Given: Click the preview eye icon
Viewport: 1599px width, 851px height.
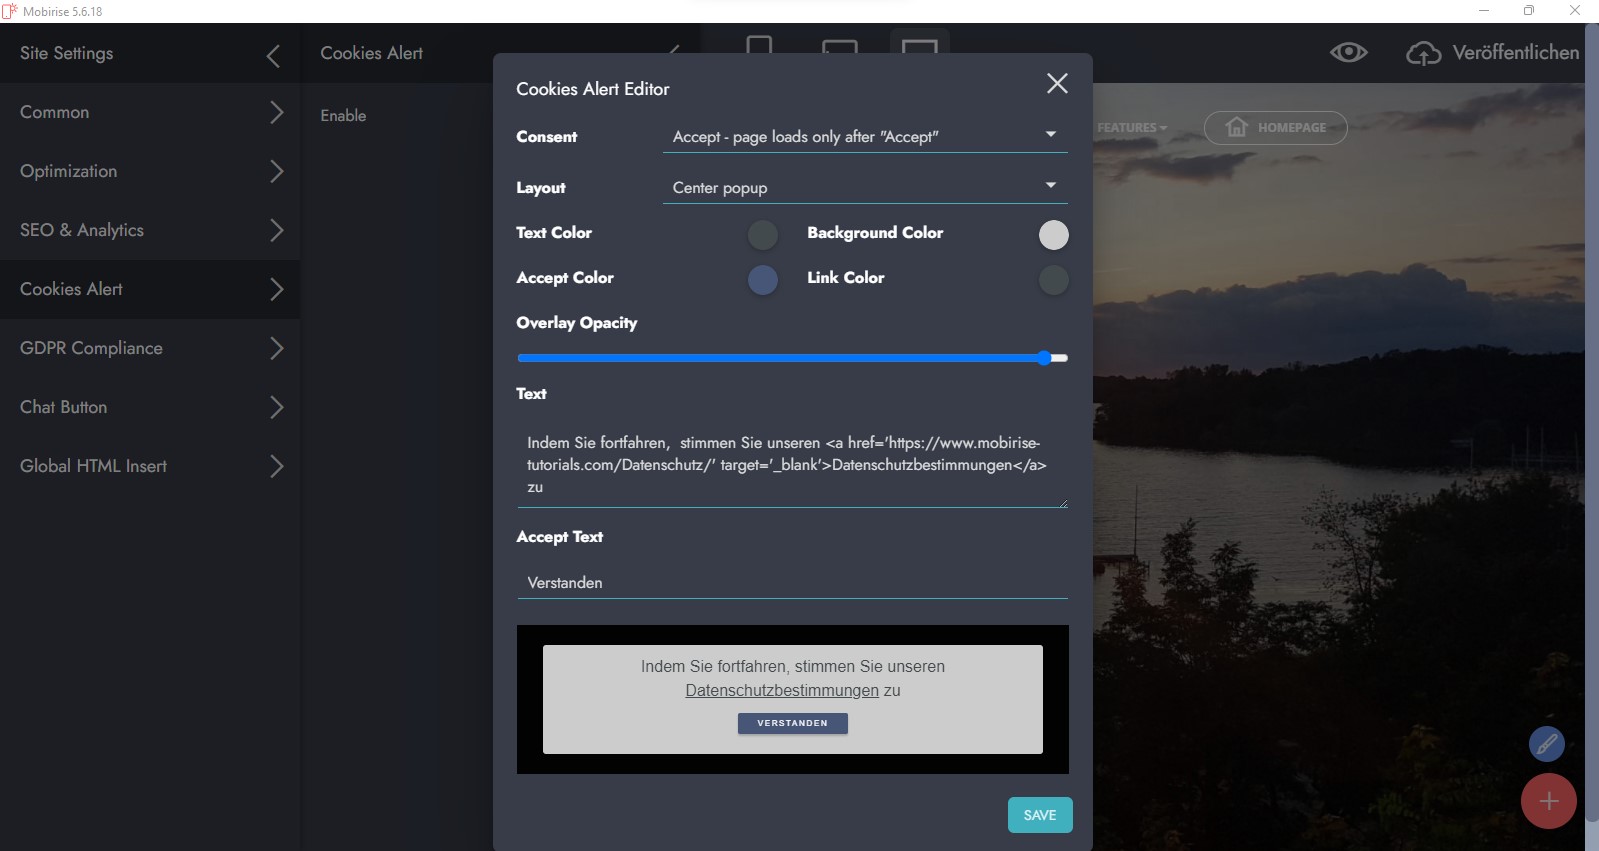Looking at the screenshot, I should click(x=1348, y=53).
